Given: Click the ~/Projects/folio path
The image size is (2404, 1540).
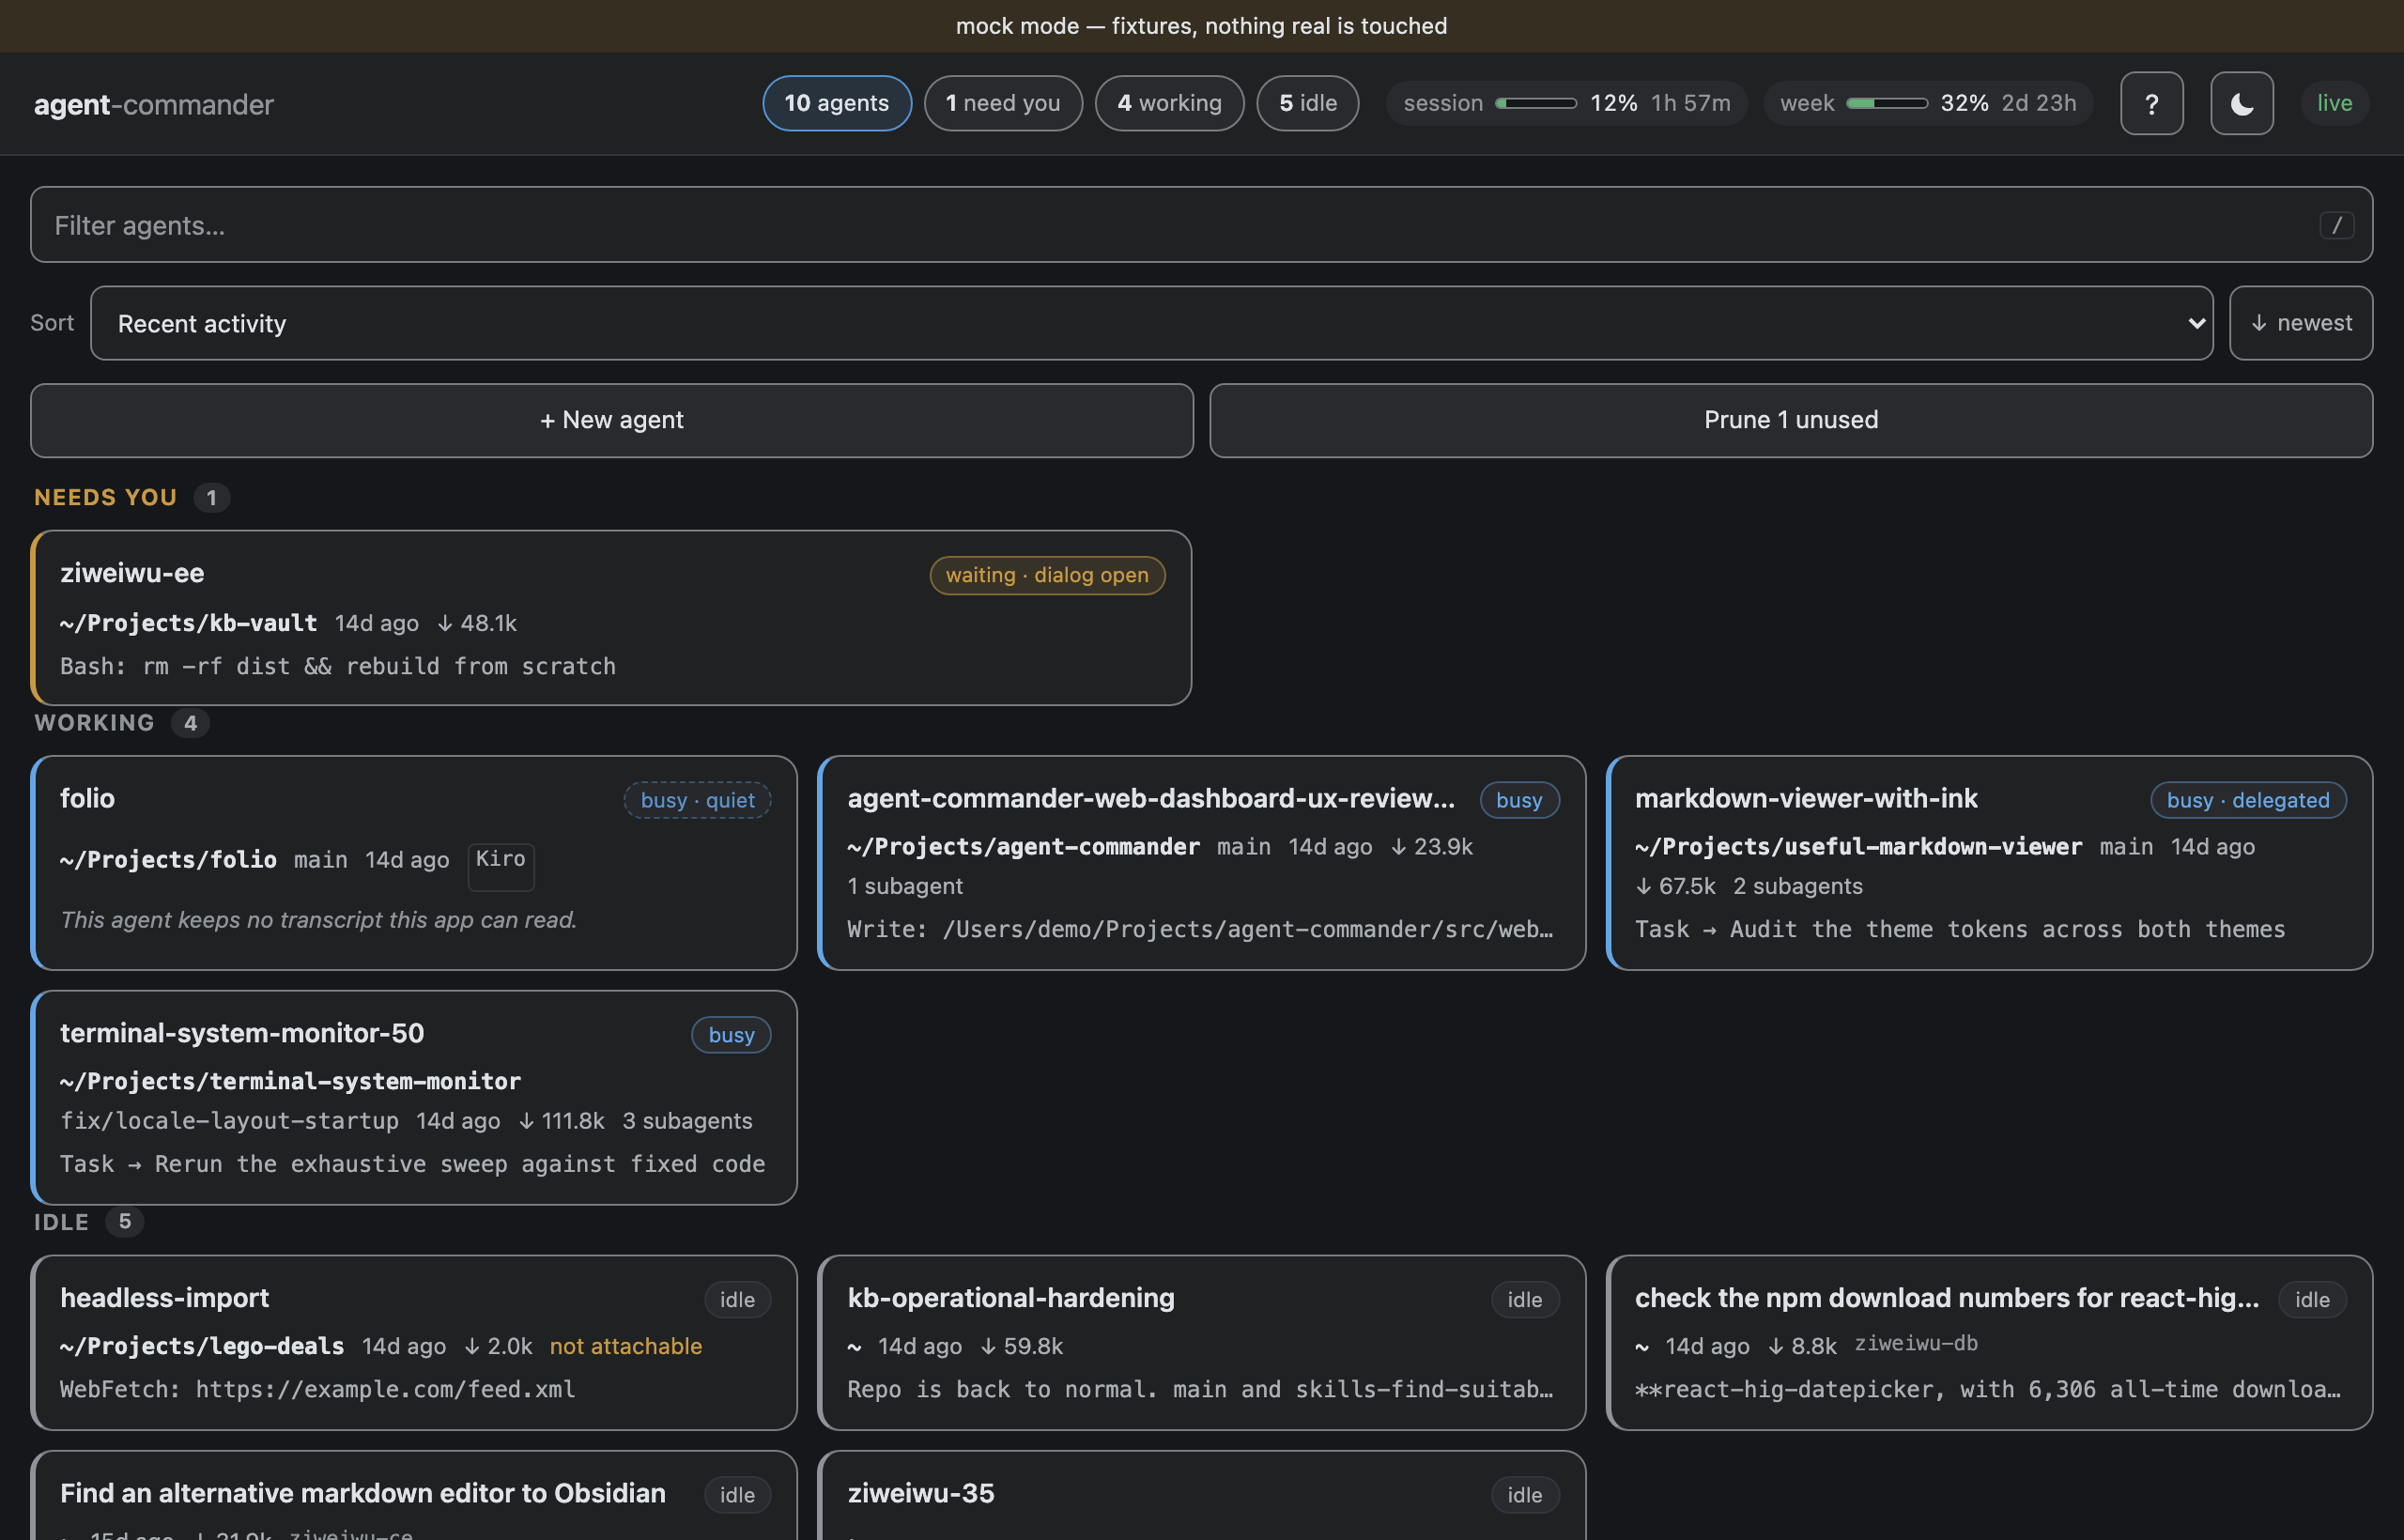Looking at the screenshot, I should coord(168,859).
